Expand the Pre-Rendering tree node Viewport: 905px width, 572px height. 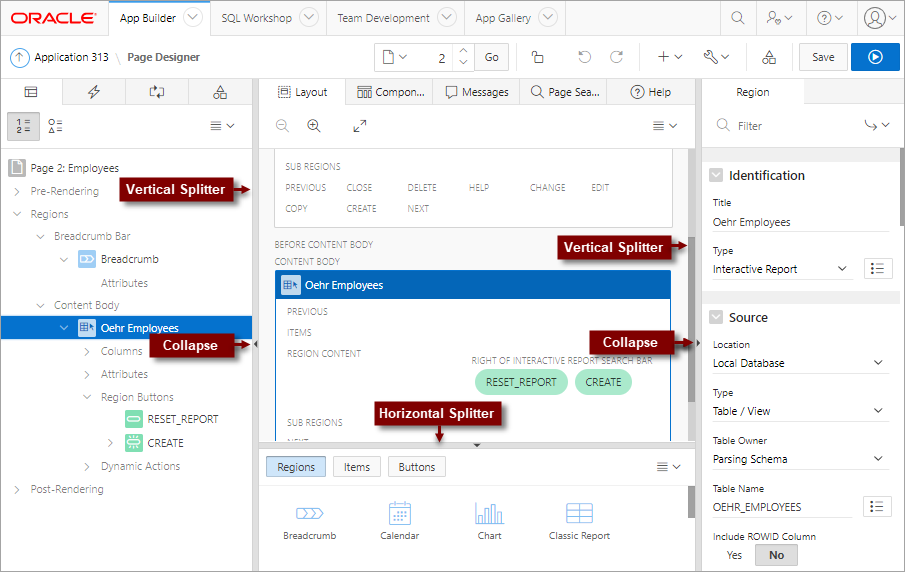point(17,191)
